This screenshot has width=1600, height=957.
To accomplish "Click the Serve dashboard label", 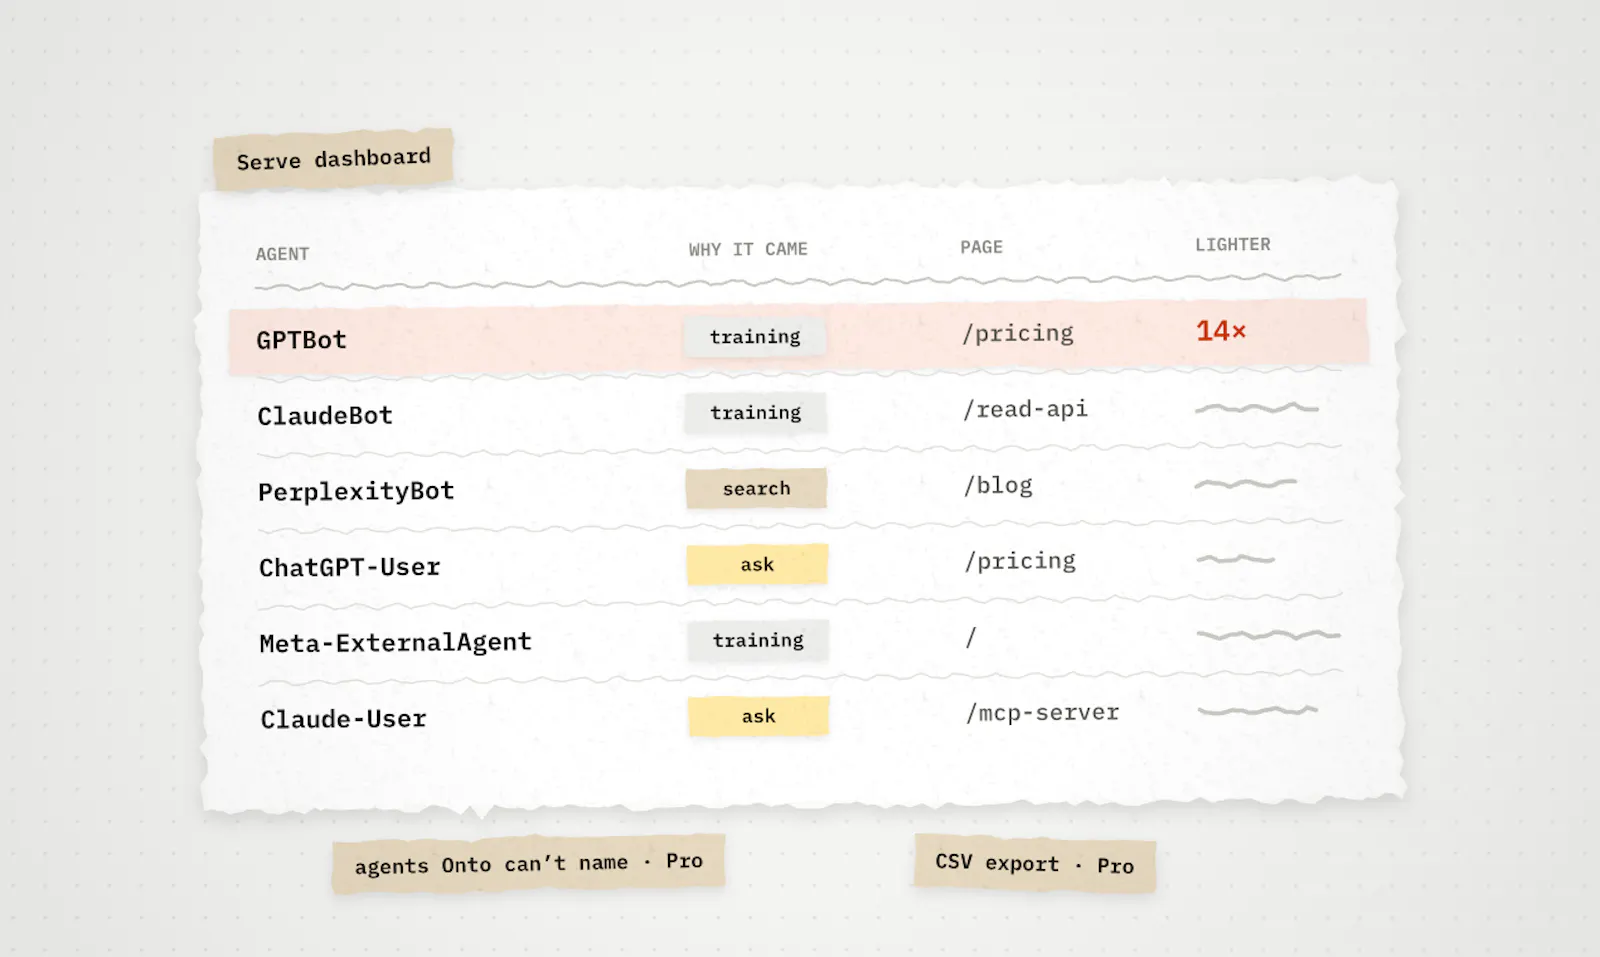I will point(333,159).
